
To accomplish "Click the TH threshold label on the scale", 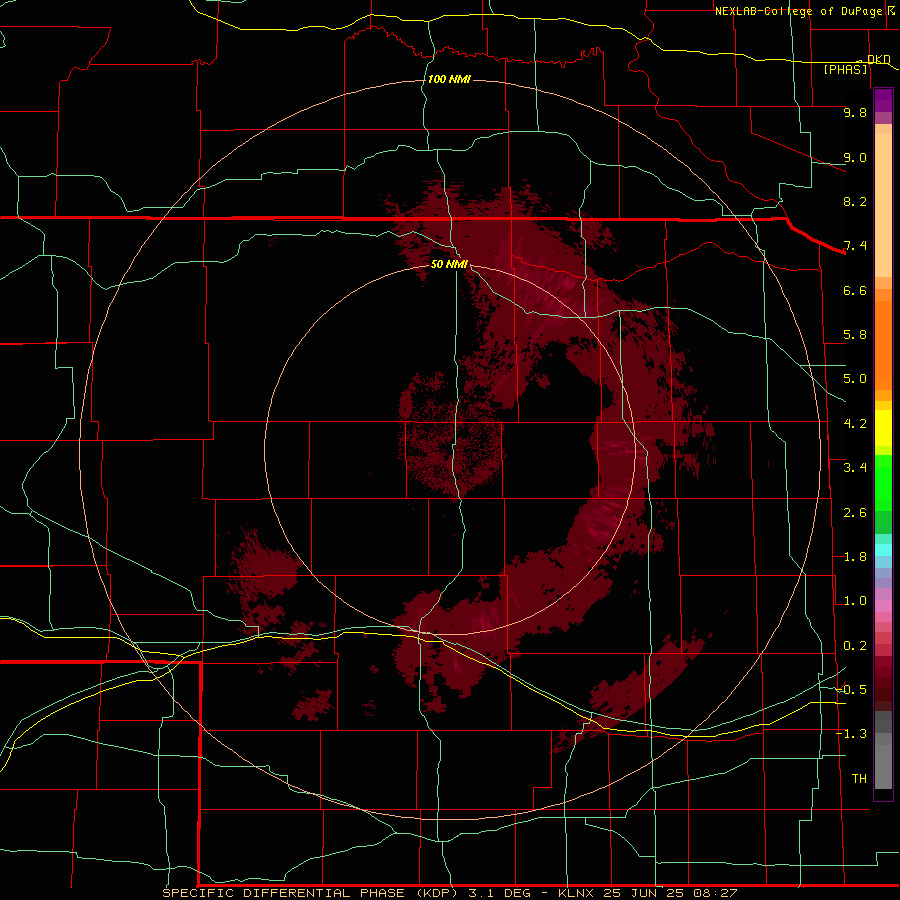I will coord(859,779).
